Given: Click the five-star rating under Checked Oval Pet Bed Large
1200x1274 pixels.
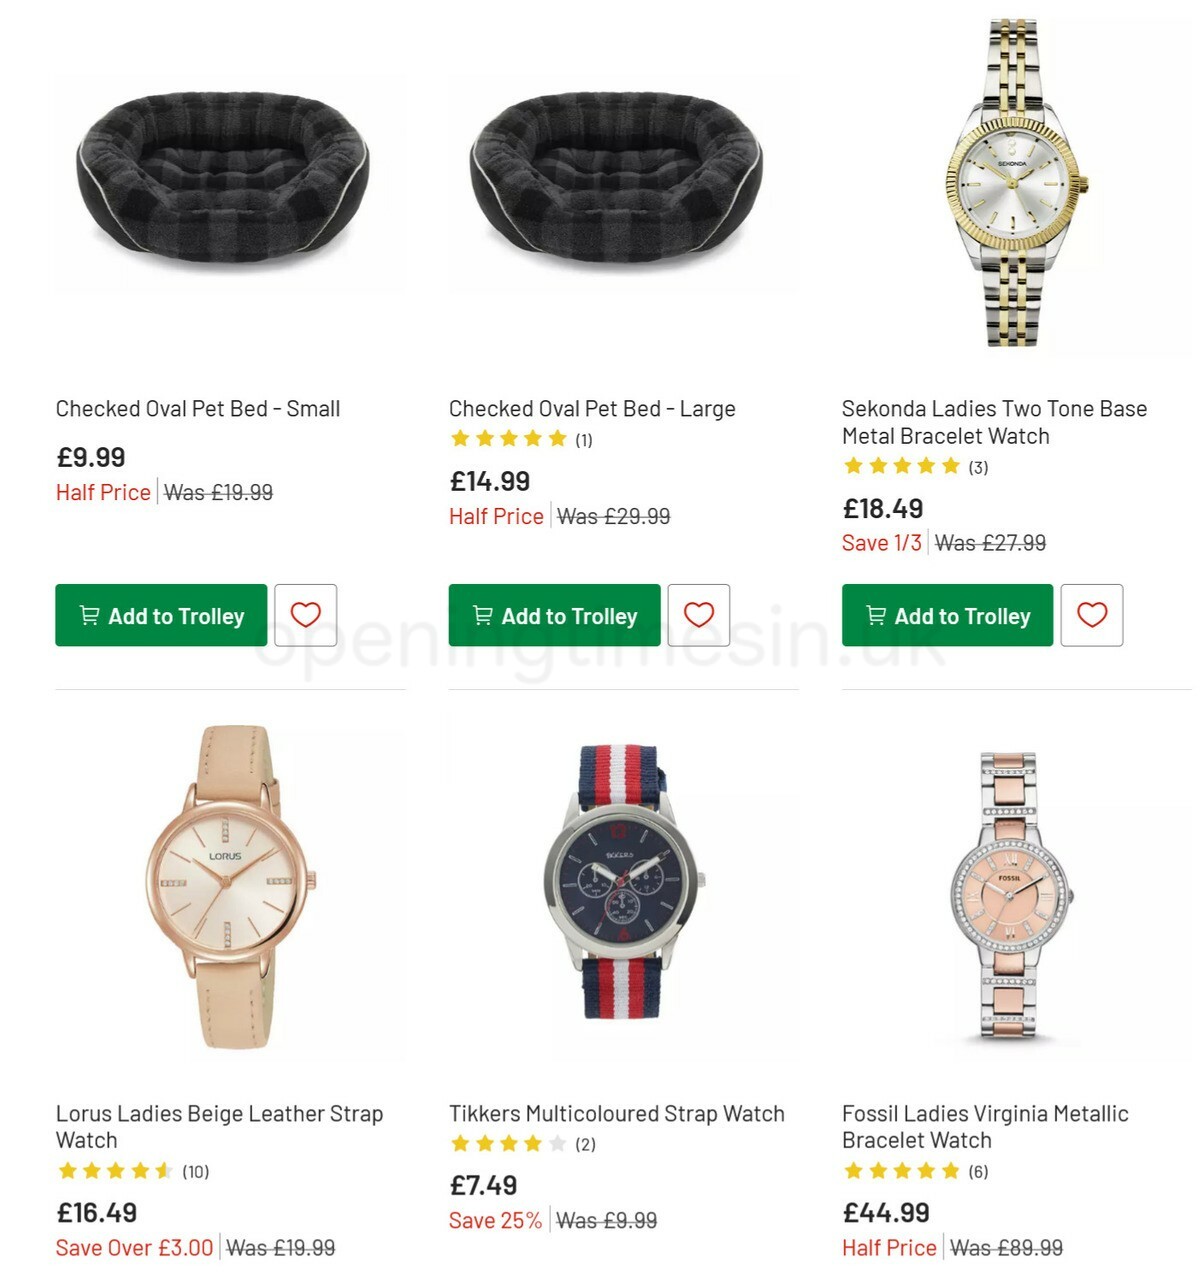Looking at the screenshot, I should 508,438.
